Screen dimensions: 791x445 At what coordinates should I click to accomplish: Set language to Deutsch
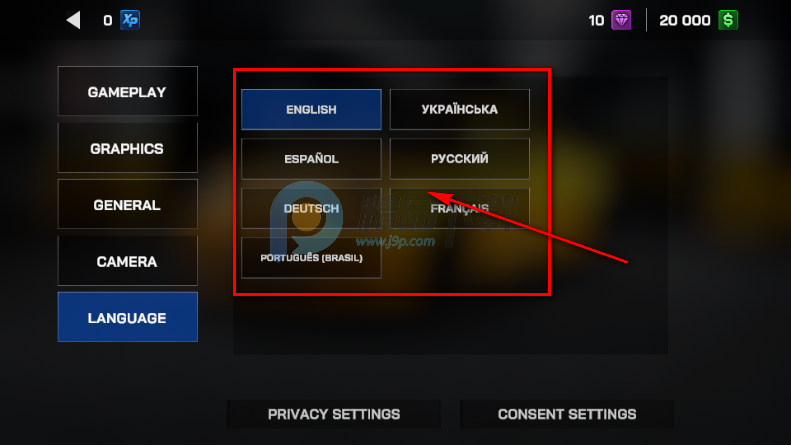click(x=311, y=208)
